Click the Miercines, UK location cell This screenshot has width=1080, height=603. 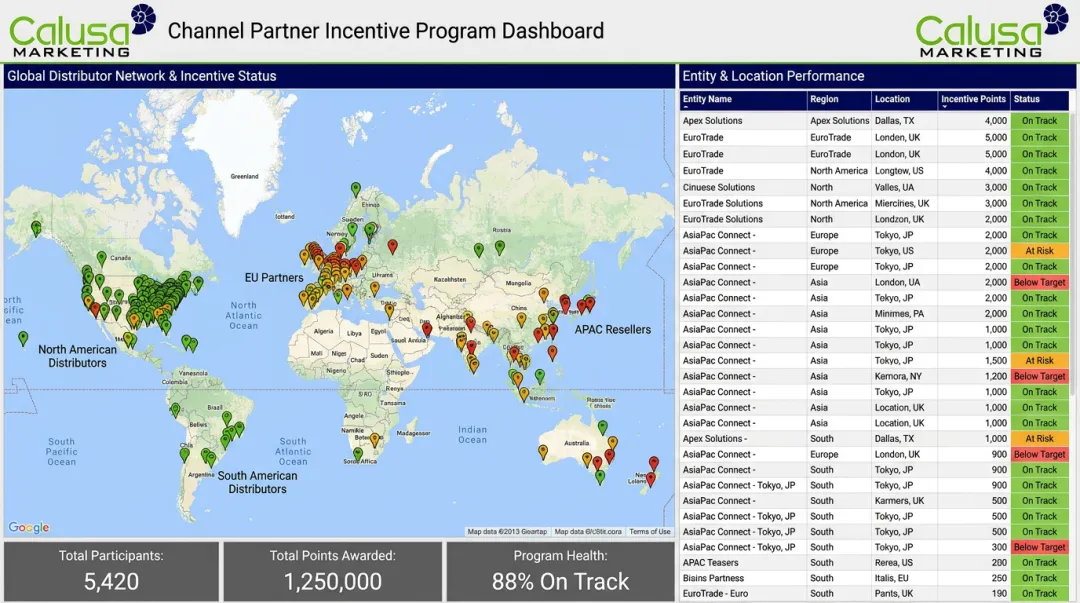tap(902, 203)
